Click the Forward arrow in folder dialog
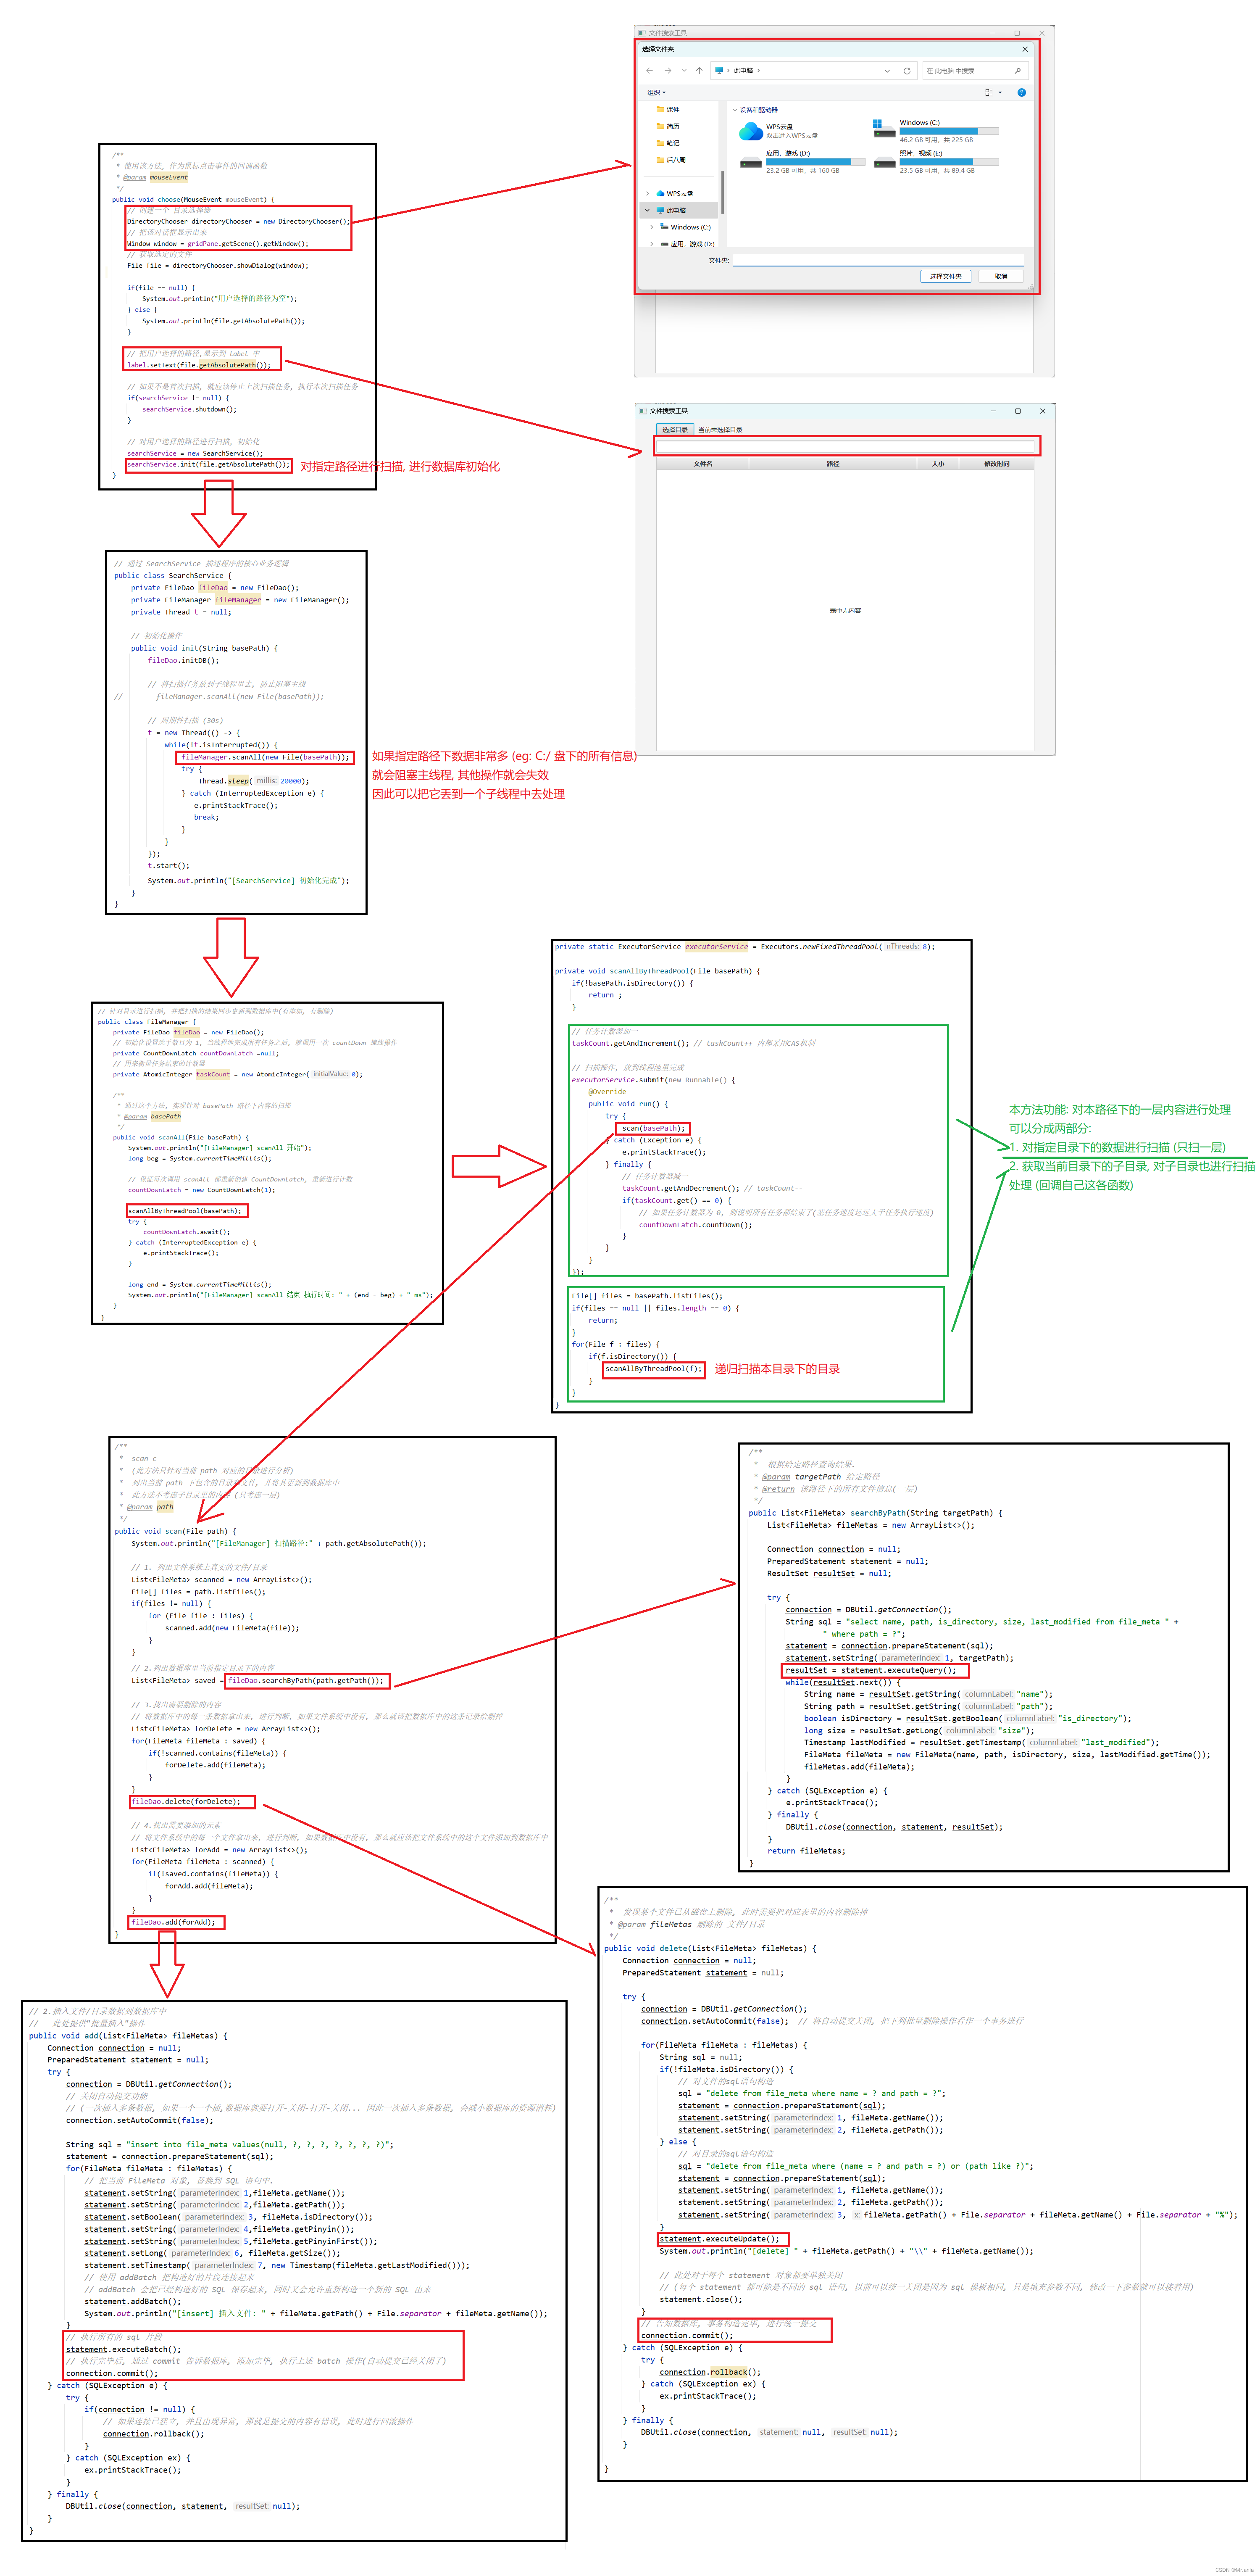Viewport: 1260px width, 2576px height. pyautogui.click(x=667, y=71)
